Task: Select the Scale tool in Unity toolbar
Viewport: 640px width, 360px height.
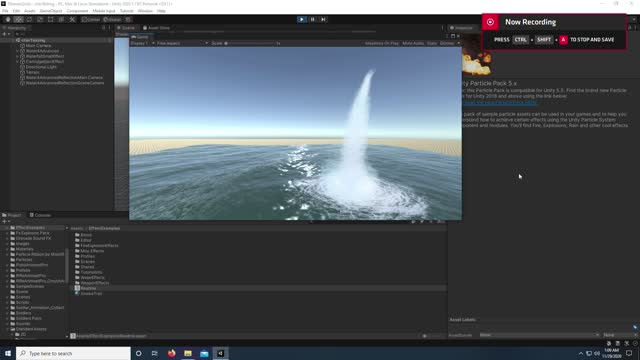Action: tap(40, 19)
